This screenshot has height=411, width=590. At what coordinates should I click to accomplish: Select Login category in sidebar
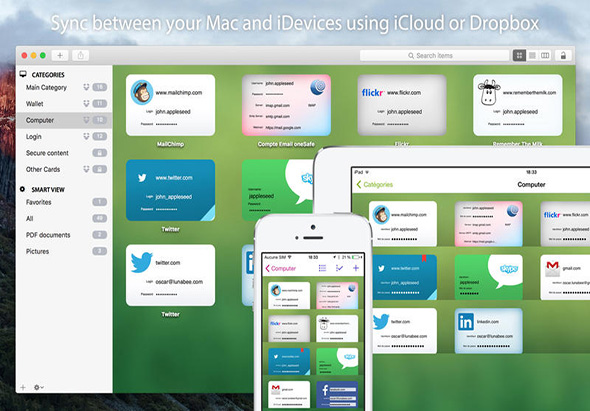coord(64,136)
